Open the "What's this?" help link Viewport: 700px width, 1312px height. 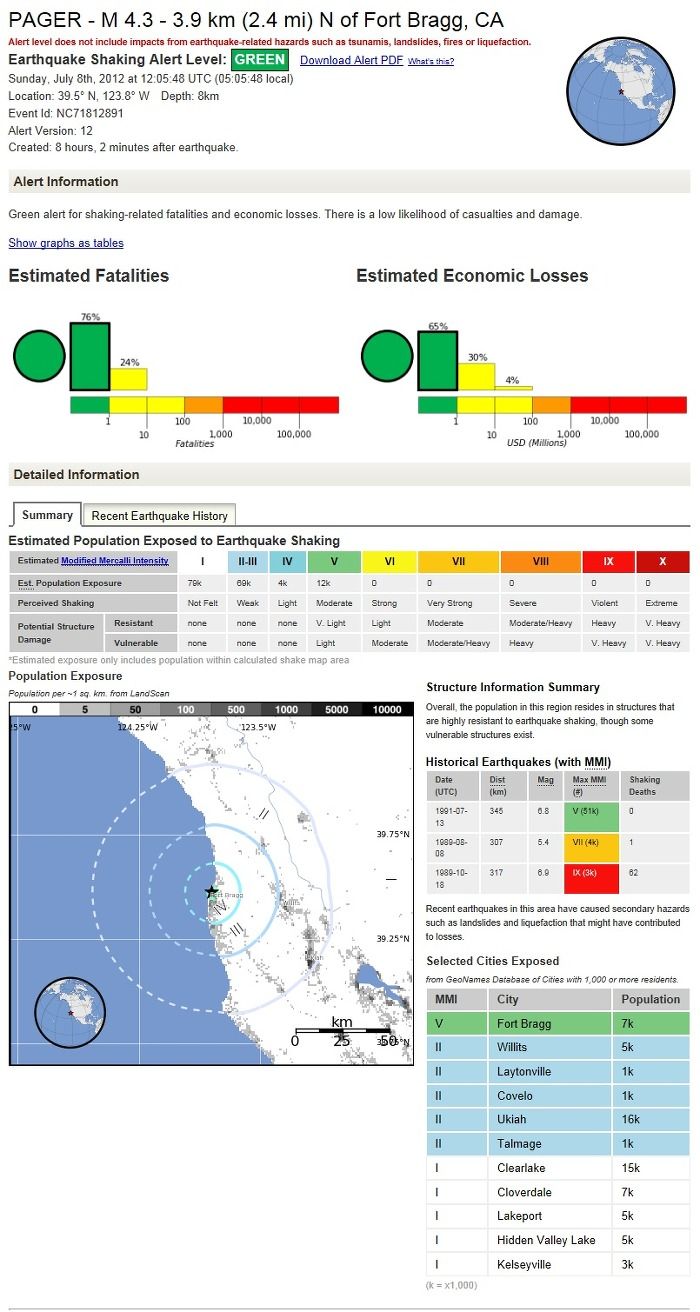(431, 62)
